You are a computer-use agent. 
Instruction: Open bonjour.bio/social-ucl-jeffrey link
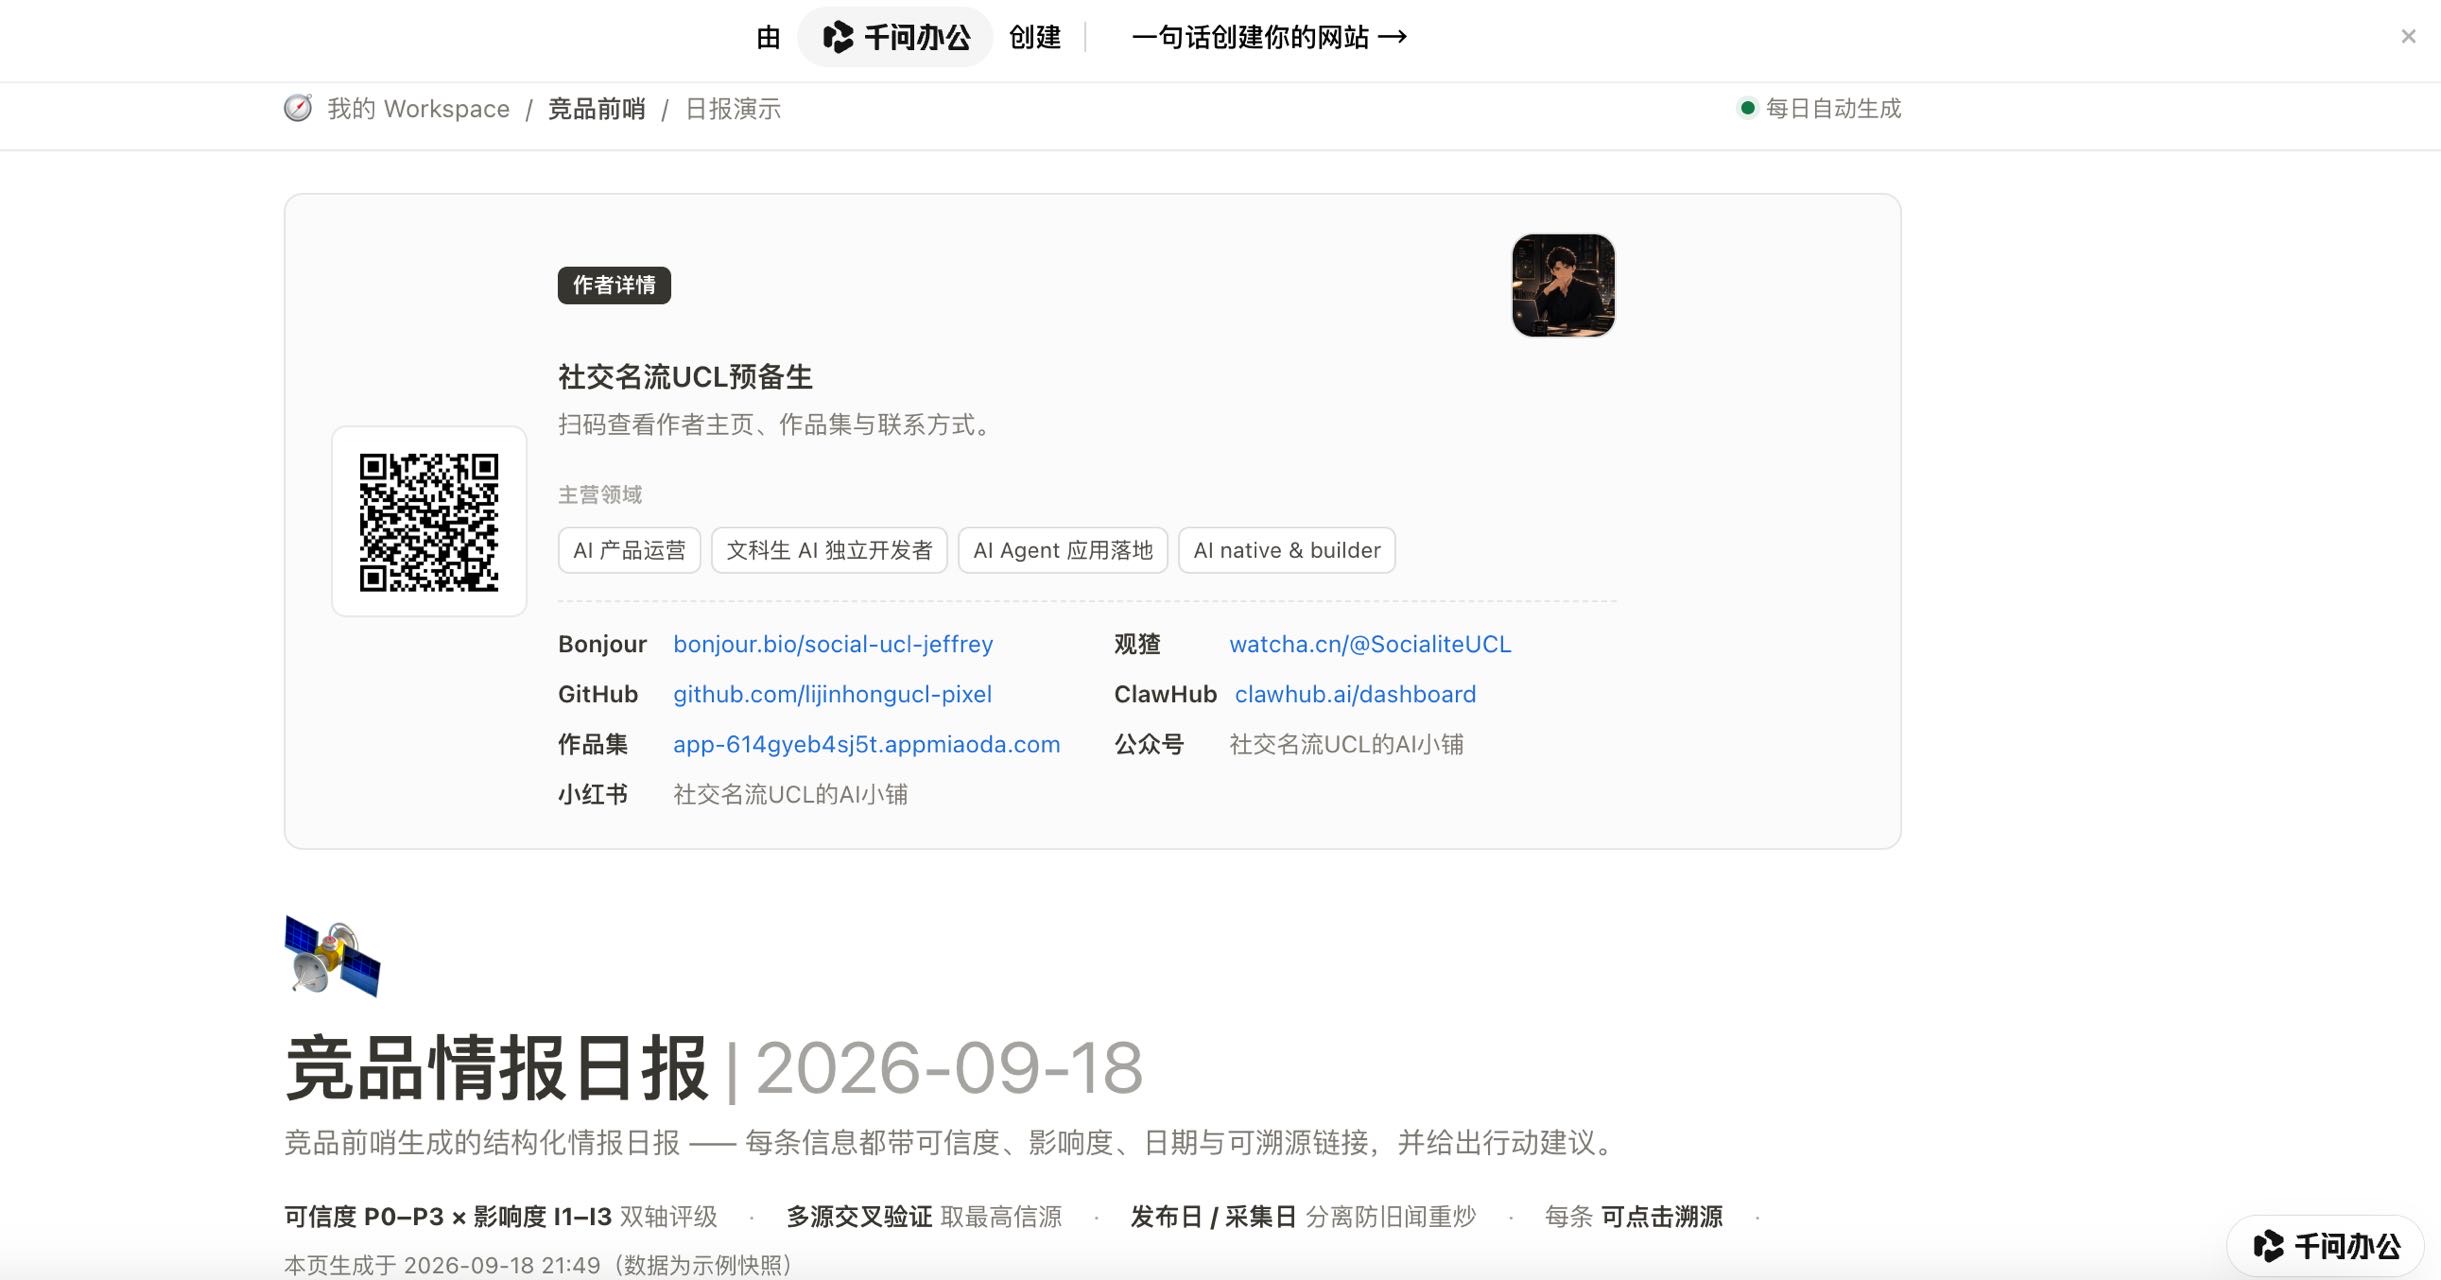pos(833,644)
